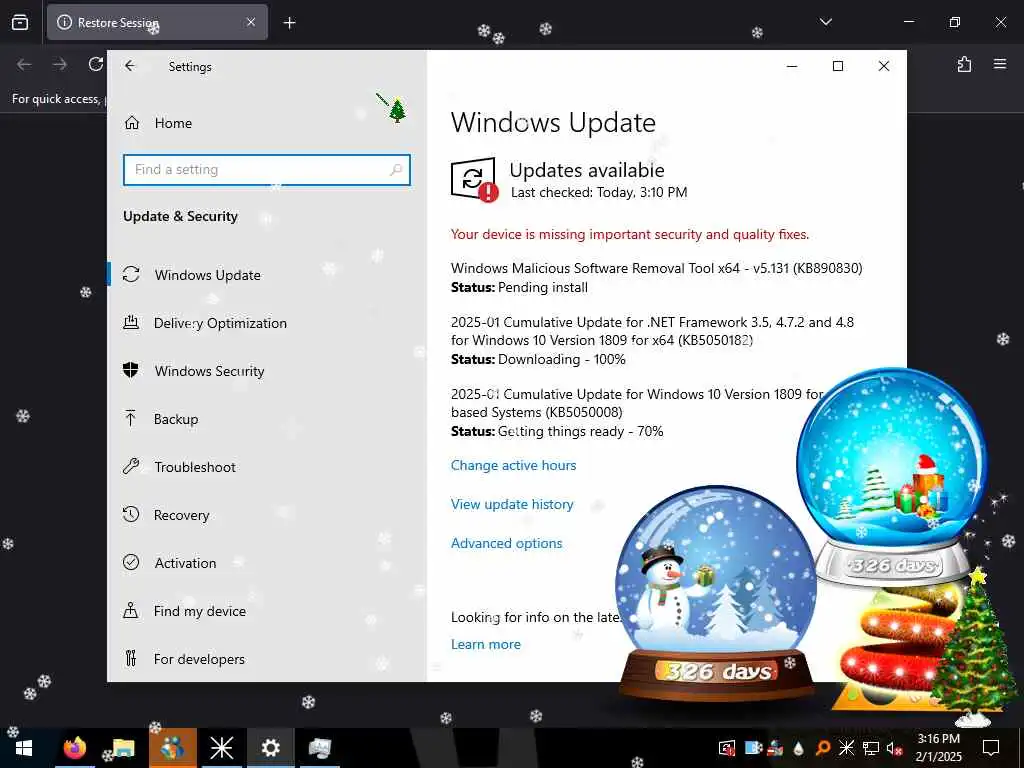
Task: Open Home in Settings sidebar
Action: pos(173,123)
